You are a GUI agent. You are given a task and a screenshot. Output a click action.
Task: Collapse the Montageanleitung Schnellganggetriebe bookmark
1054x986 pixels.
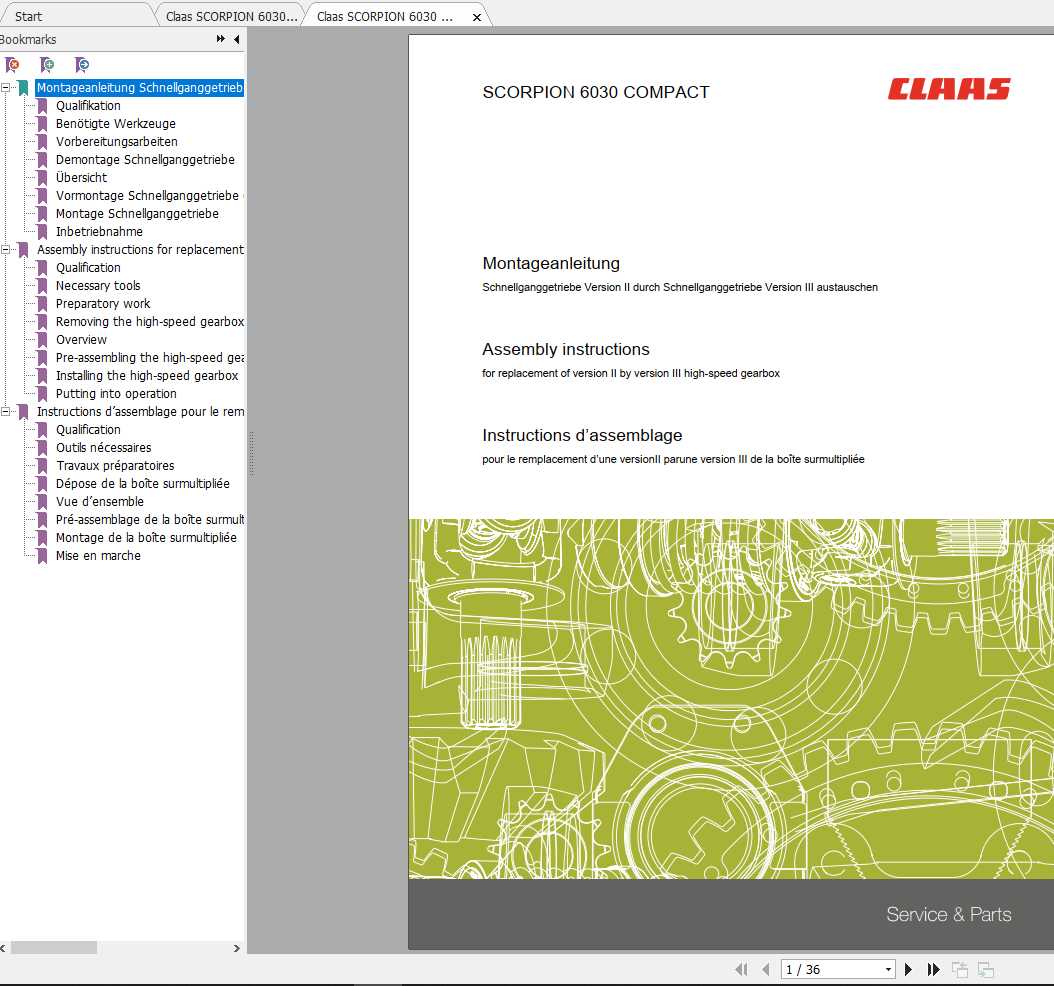click(7, 87)
